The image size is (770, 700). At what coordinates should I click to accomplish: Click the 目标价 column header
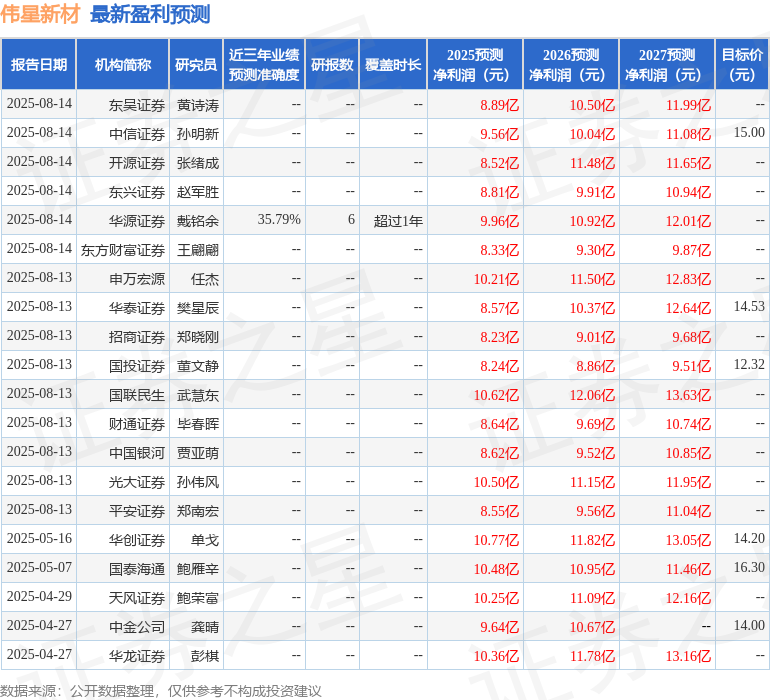[742, 65]
